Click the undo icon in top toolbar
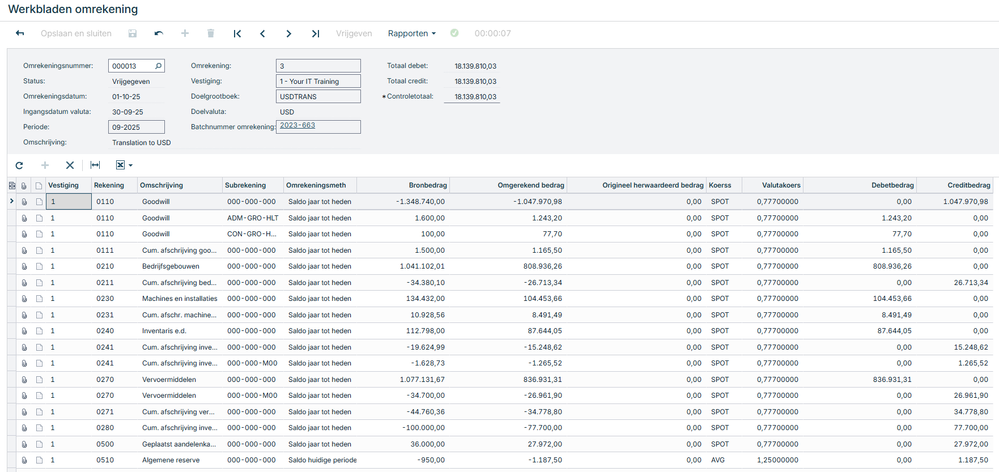Viewport: 999px width, 472px height. [x=158, y=33]
